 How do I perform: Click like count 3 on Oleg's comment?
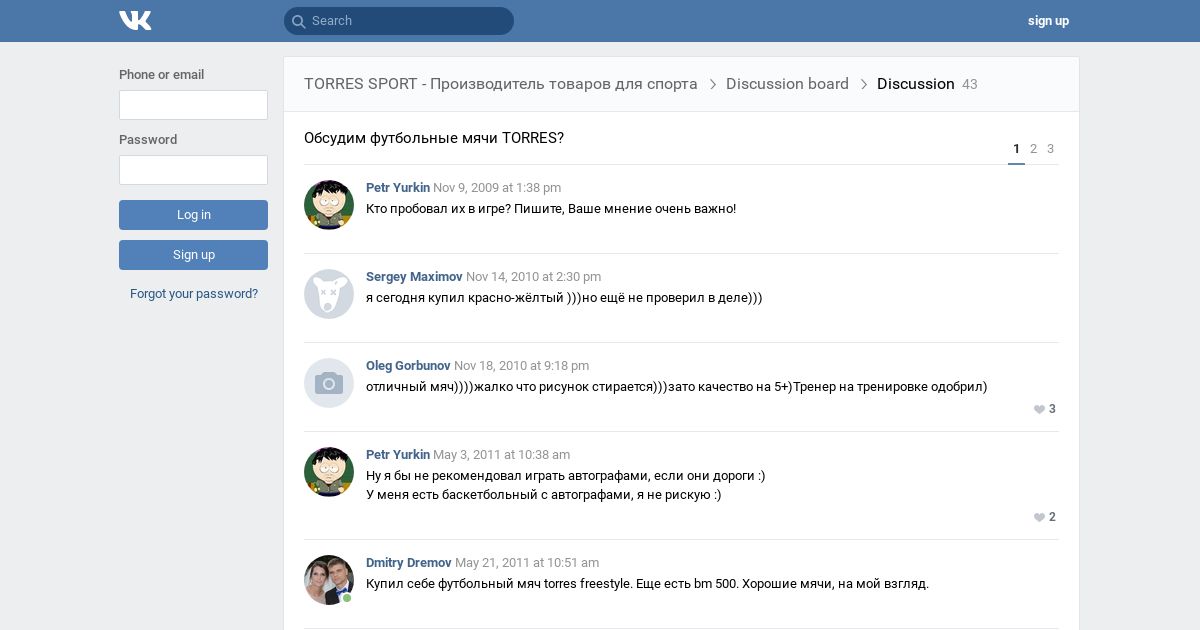(x=1052, y=409)
